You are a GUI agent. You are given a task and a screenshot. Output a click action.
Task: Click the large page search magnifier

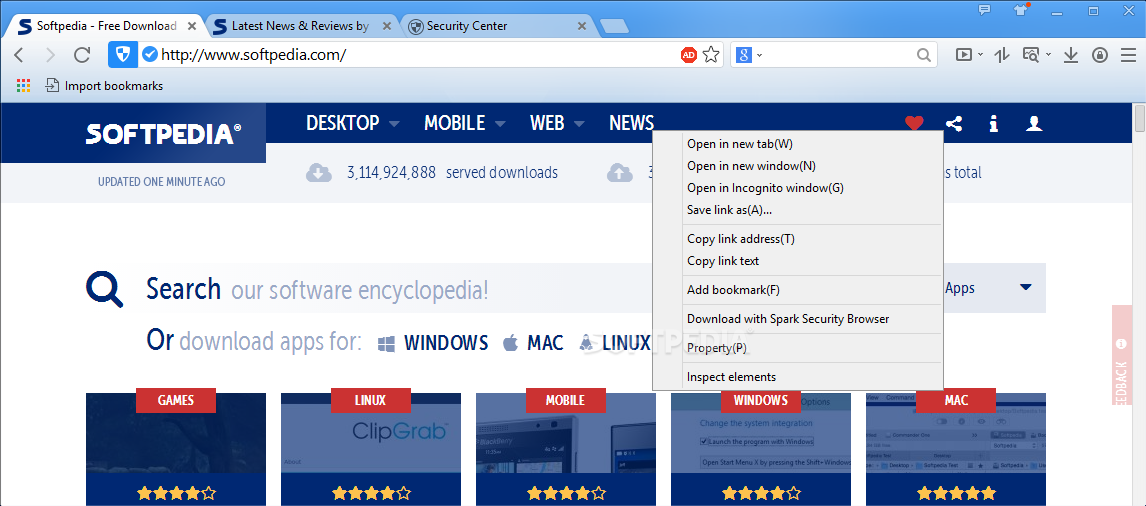point(105,289)
